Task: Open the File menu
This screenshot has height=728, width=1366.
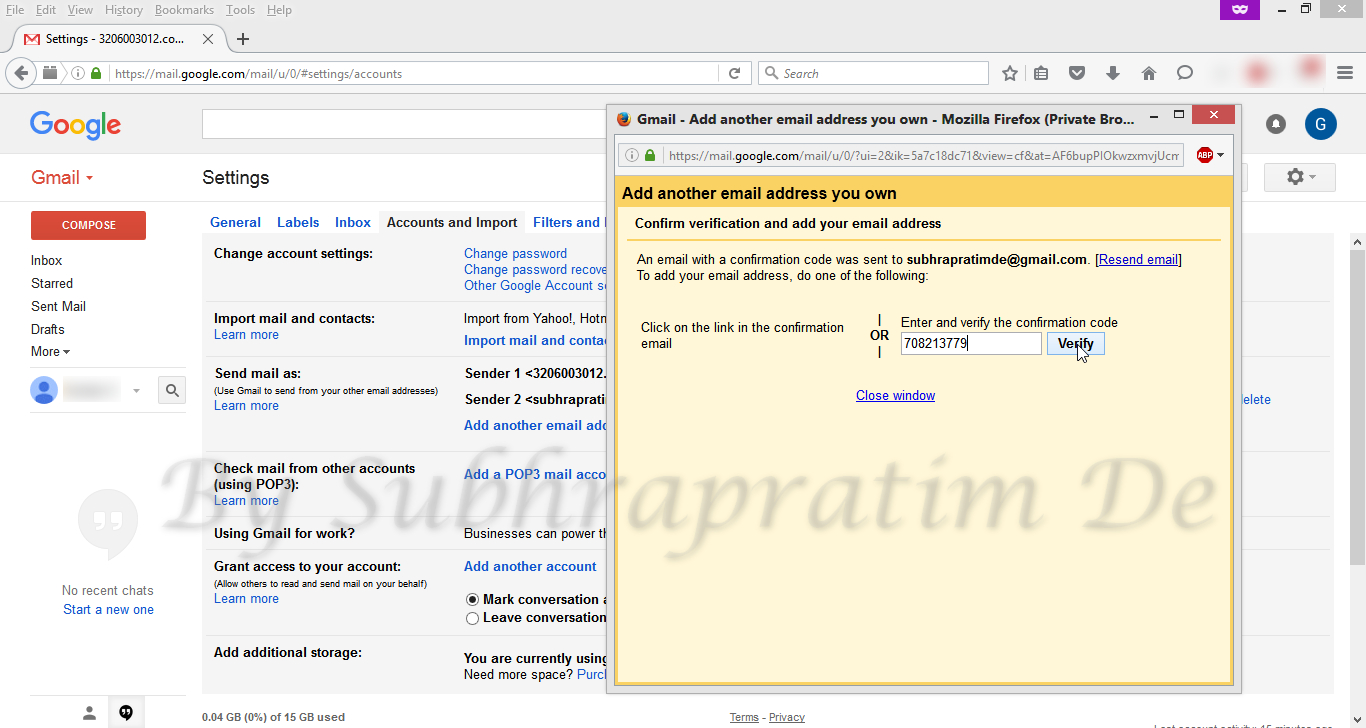Action: coord(15,10)
